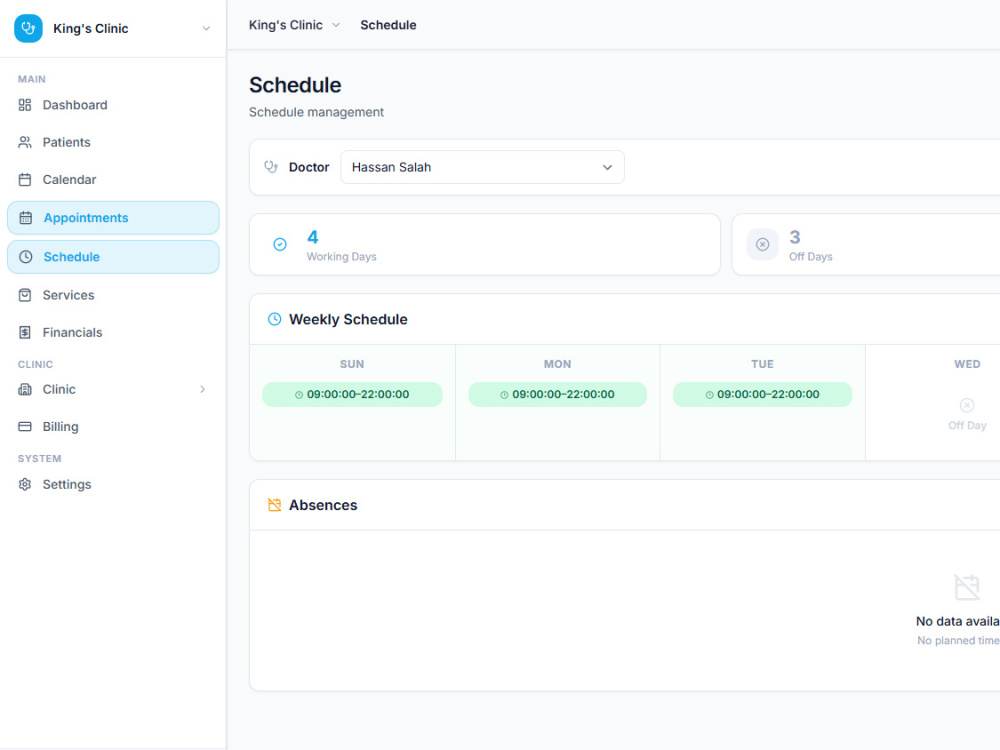Click the Settings gear icon

(25, 485)
